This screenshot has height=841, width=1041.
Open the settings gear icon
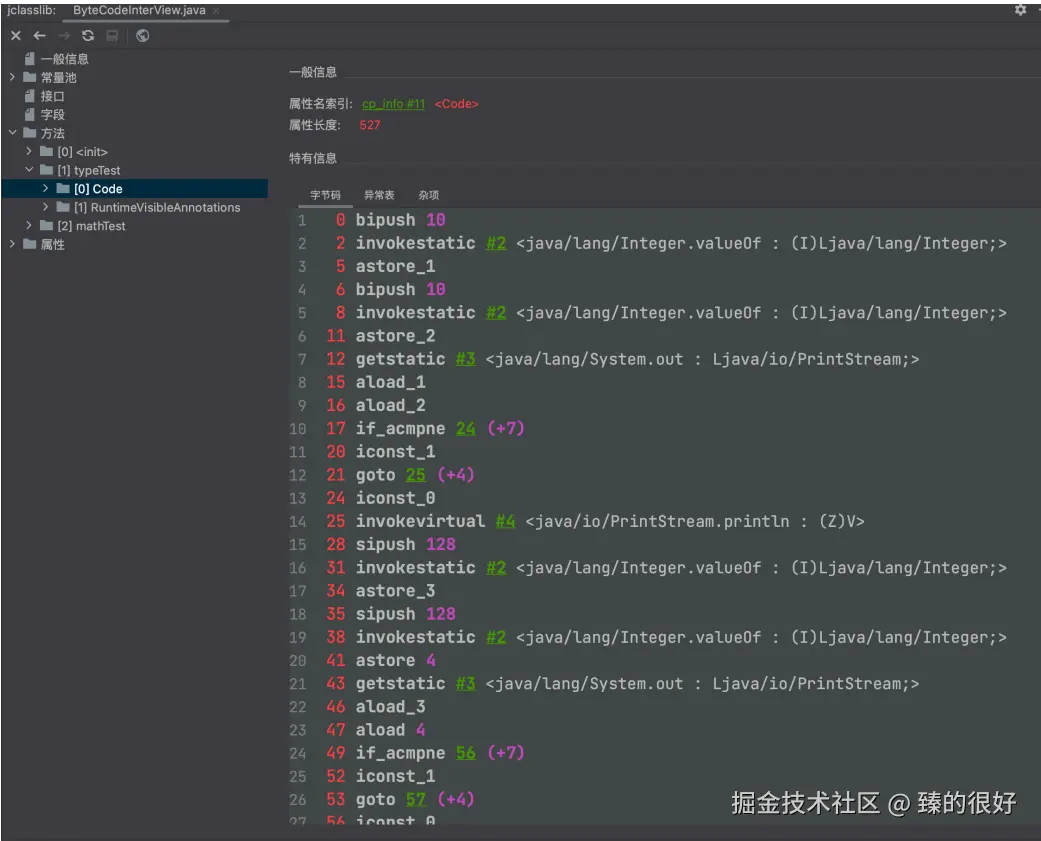[1020, 10]
